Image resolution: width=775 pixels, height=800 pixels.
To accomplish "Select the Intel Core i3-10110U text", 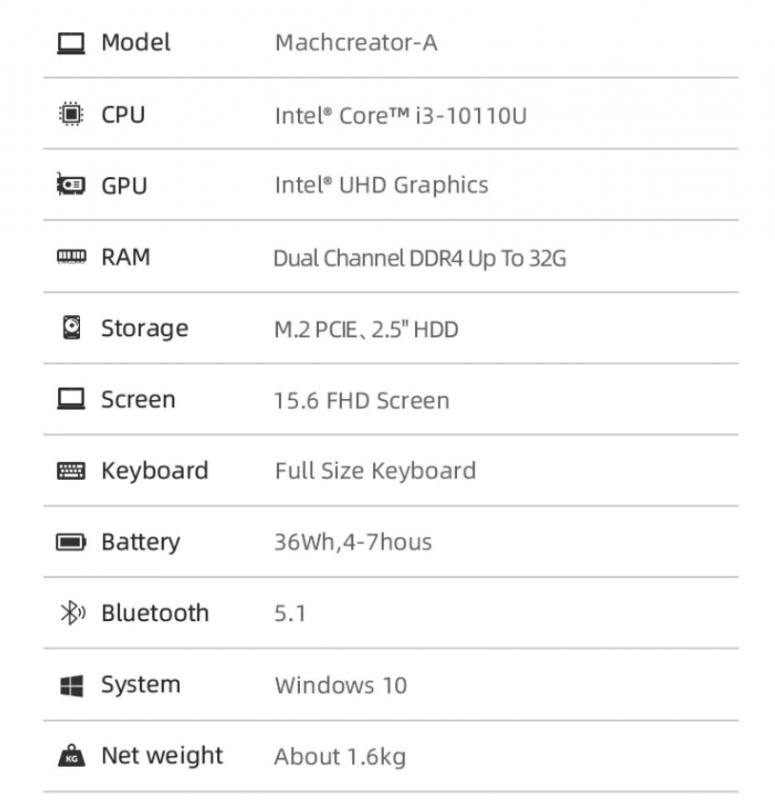I will coord(401,115).
